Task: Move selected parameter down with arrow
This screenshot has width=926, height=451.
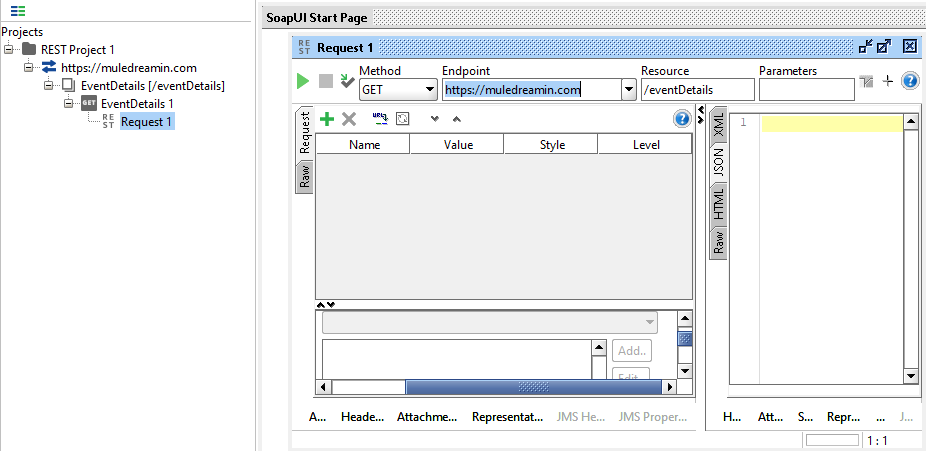Action: 434,119
